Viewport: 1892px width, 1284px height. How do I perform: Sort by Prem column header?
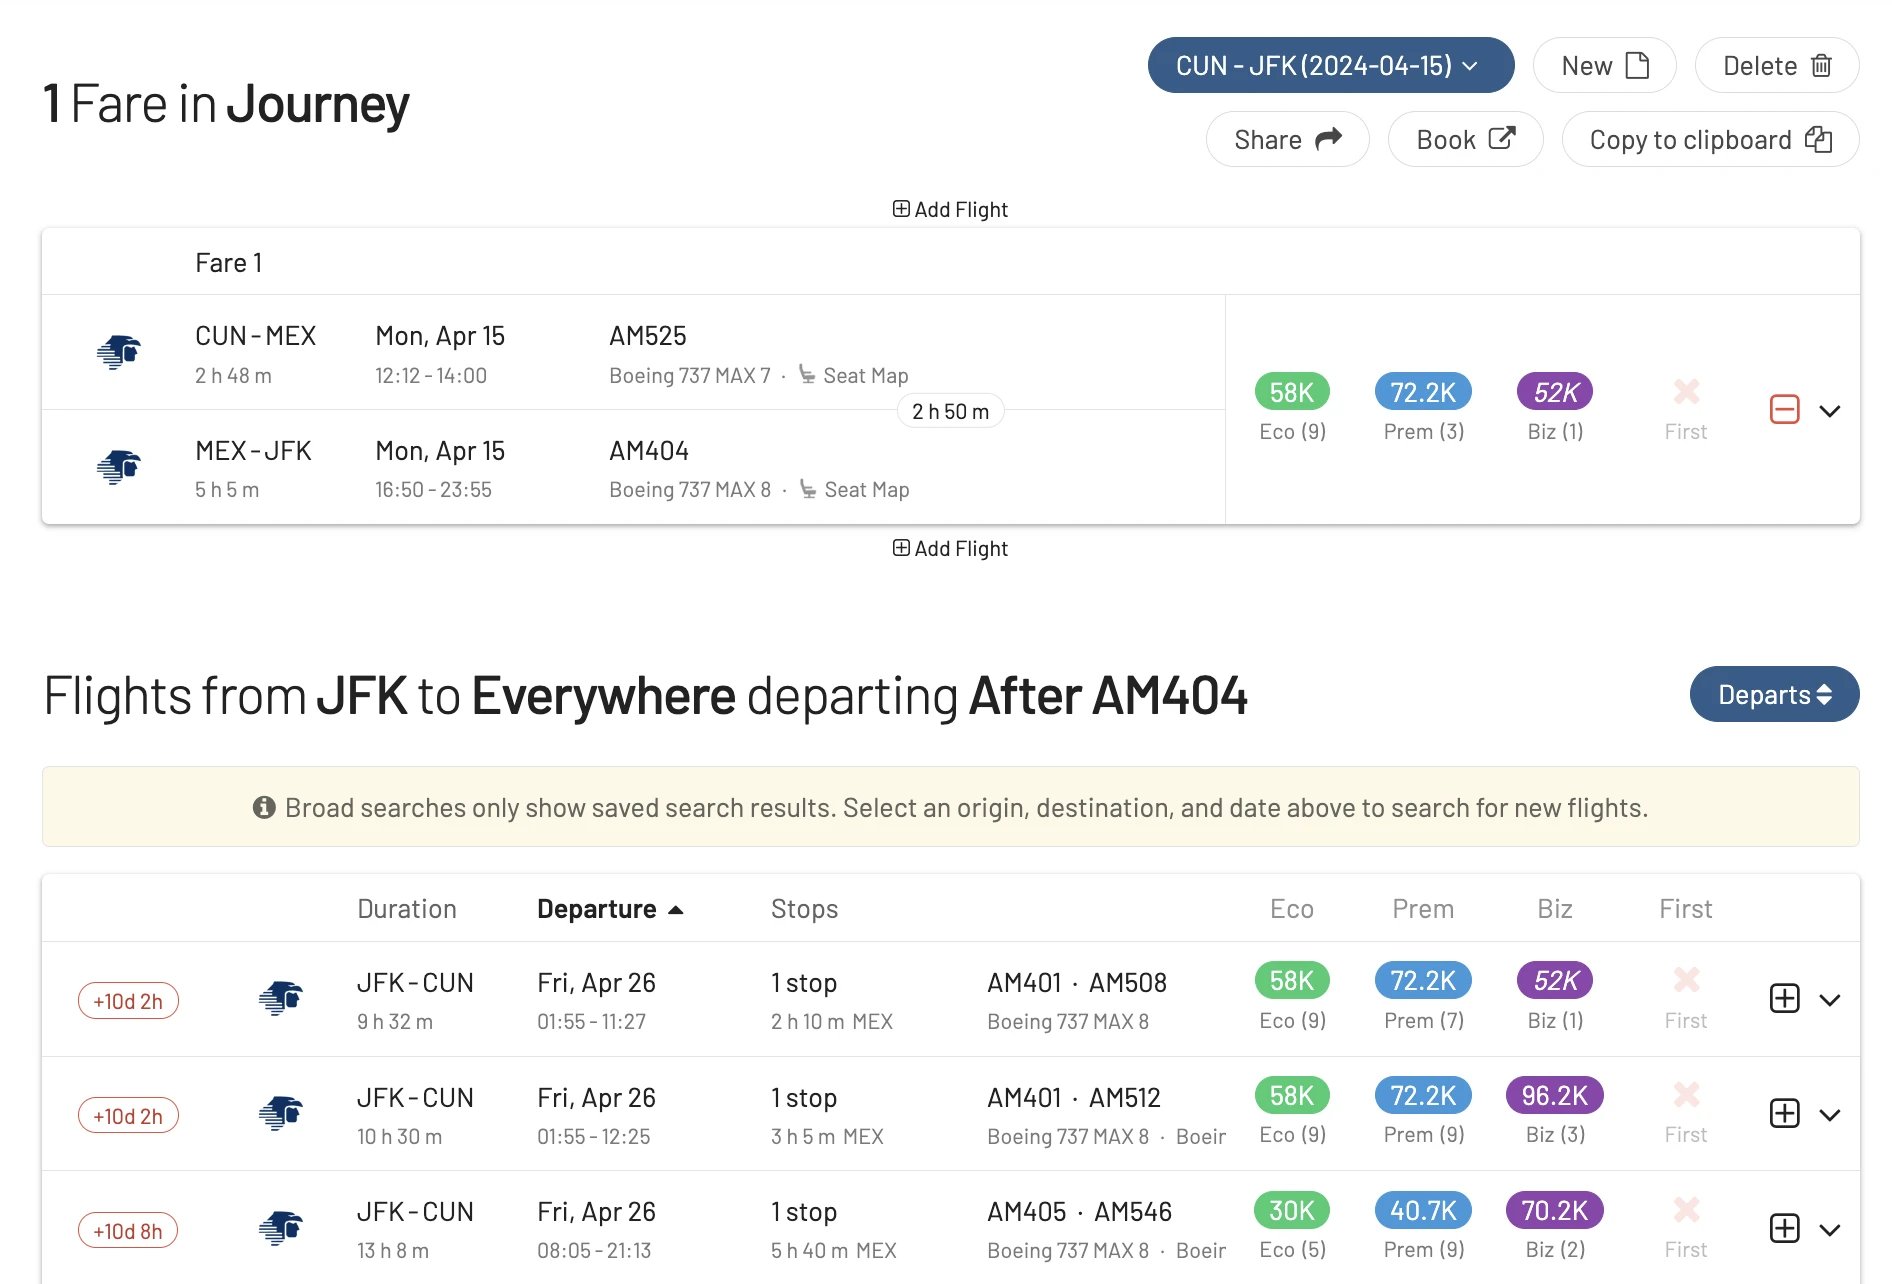click(x=1423, y=908)
